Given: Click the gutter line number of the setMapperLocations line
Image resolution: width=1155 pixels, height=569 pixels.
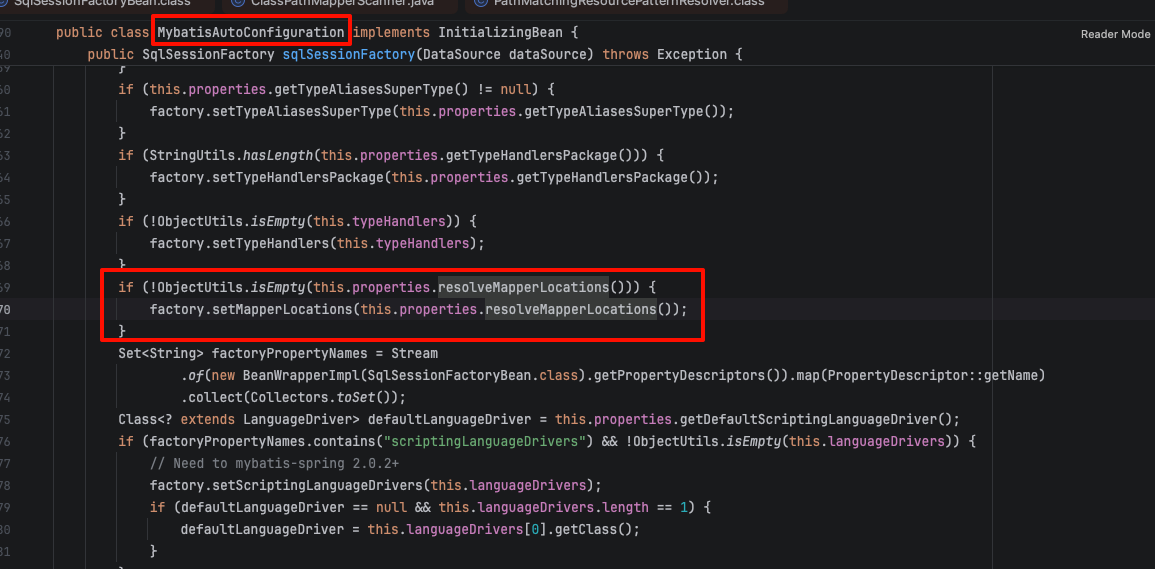Looking at the screenshot, I should click(x=7, y=310).
